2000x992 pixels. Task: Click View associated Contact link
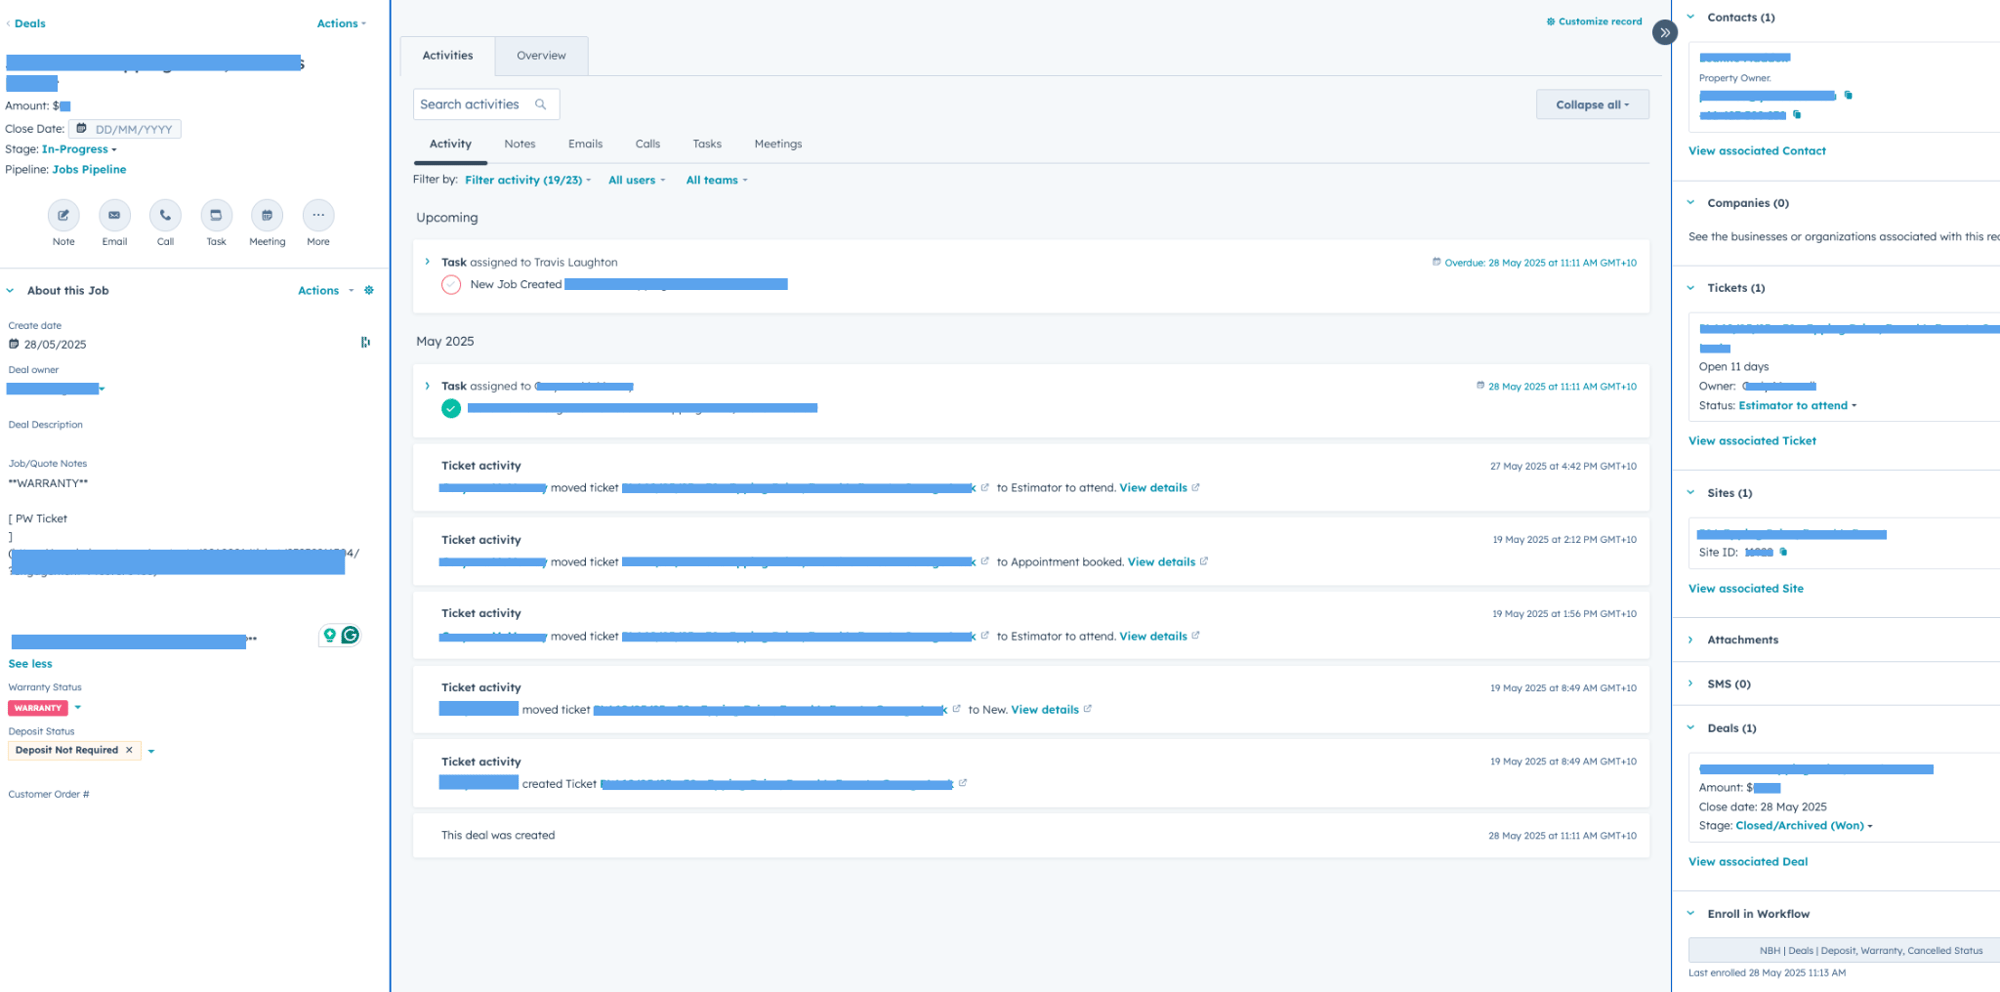click(x=1757, y=151)
